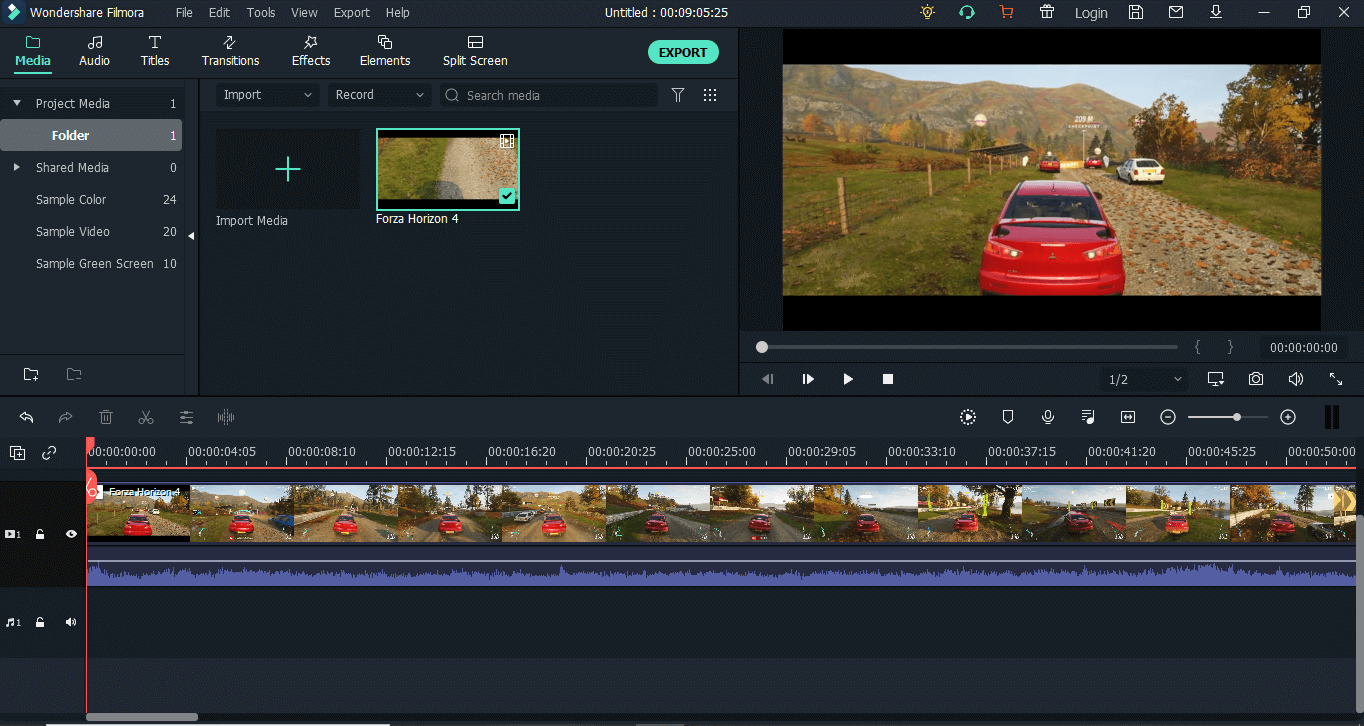Select the Folder item under Project Media
The image size is (1364, 726).
pyautogui.click(x=91, y=136)
